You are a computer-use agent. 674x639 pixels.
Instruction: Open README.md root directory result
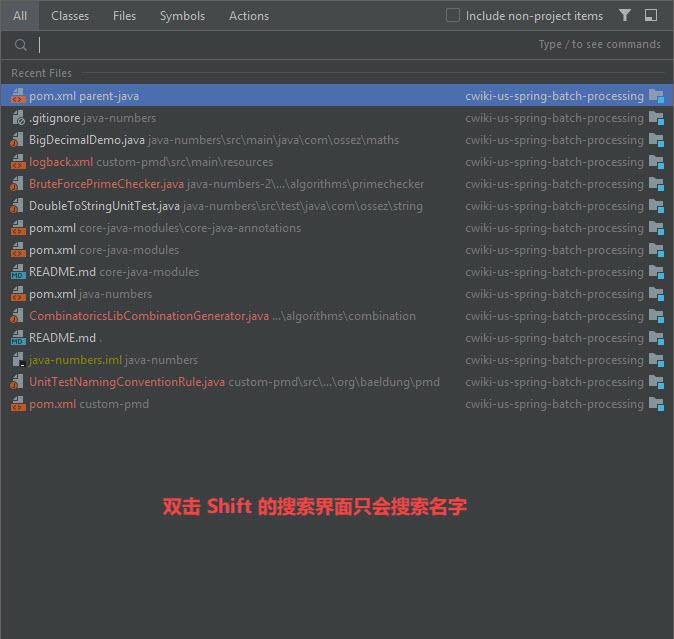tap(337, 338)
